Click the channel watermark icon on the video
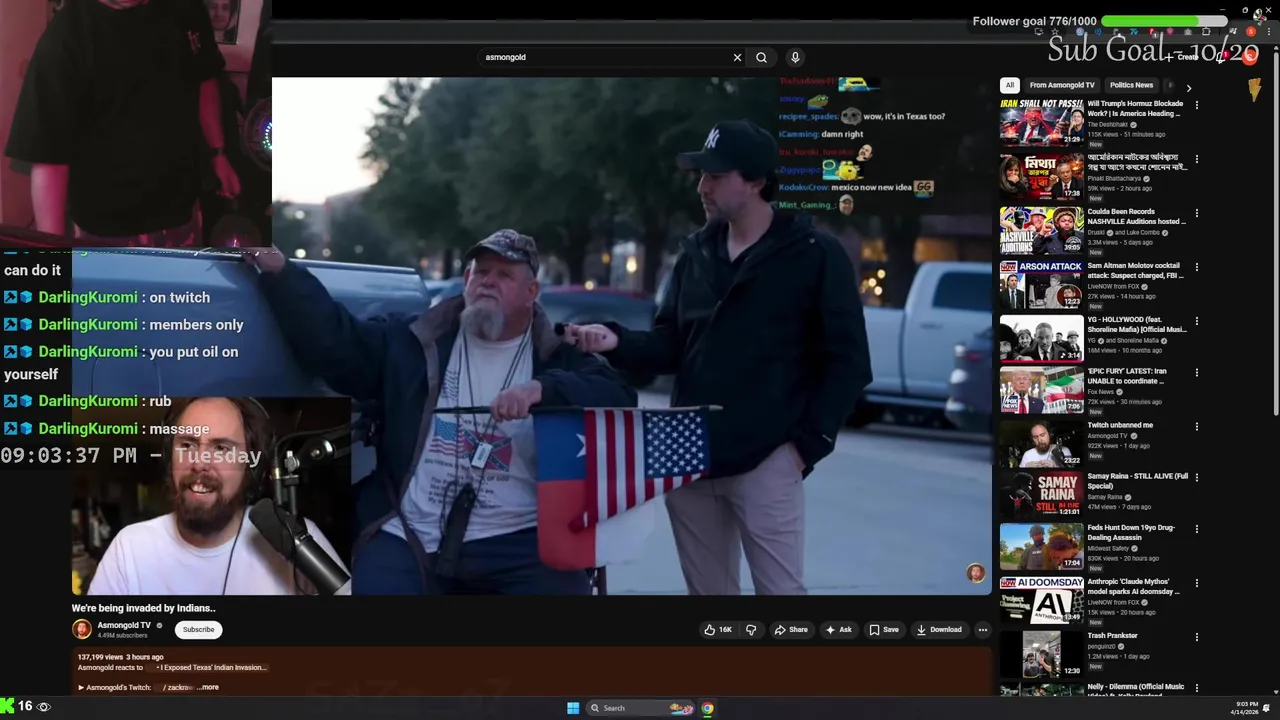 click(976, 572)
